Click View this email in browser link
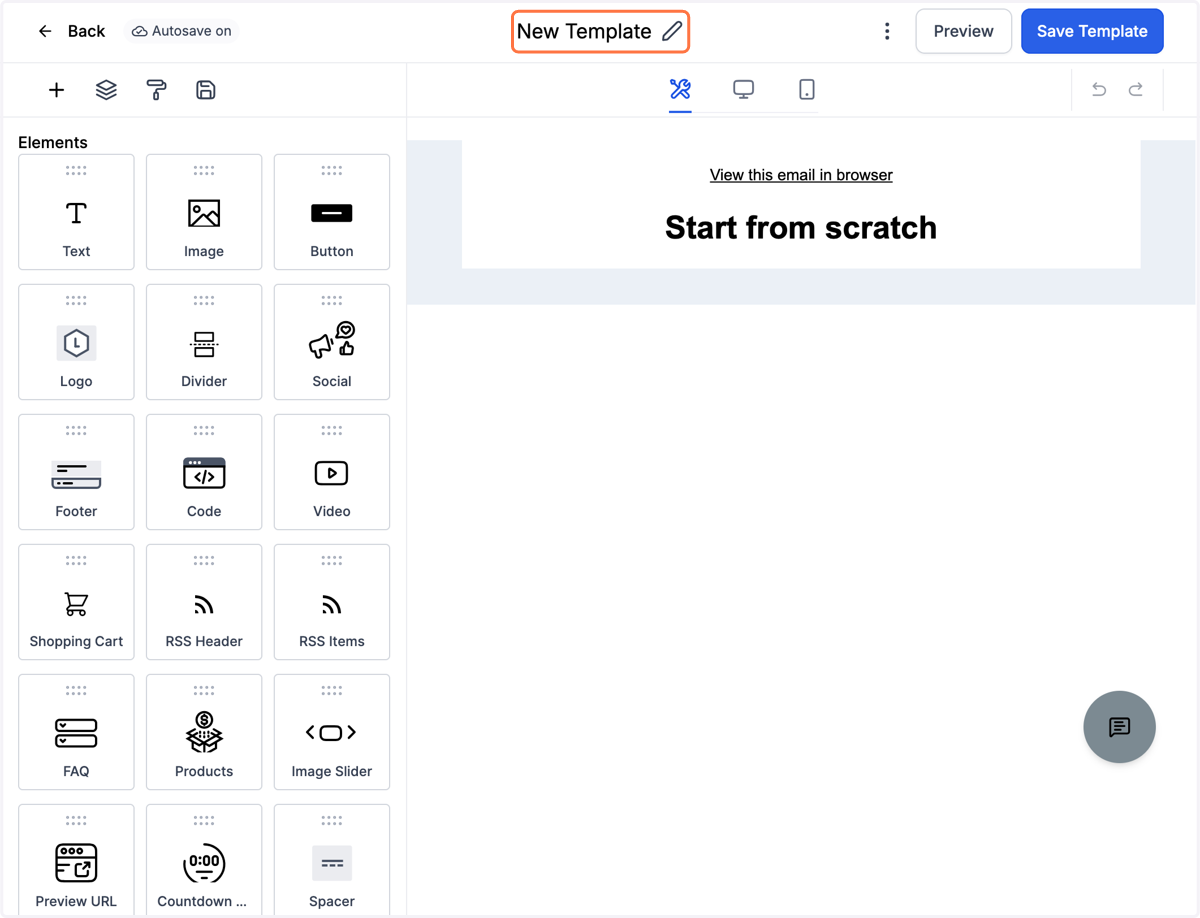This screenshot has width=1200, height=918. click(801, 175)
